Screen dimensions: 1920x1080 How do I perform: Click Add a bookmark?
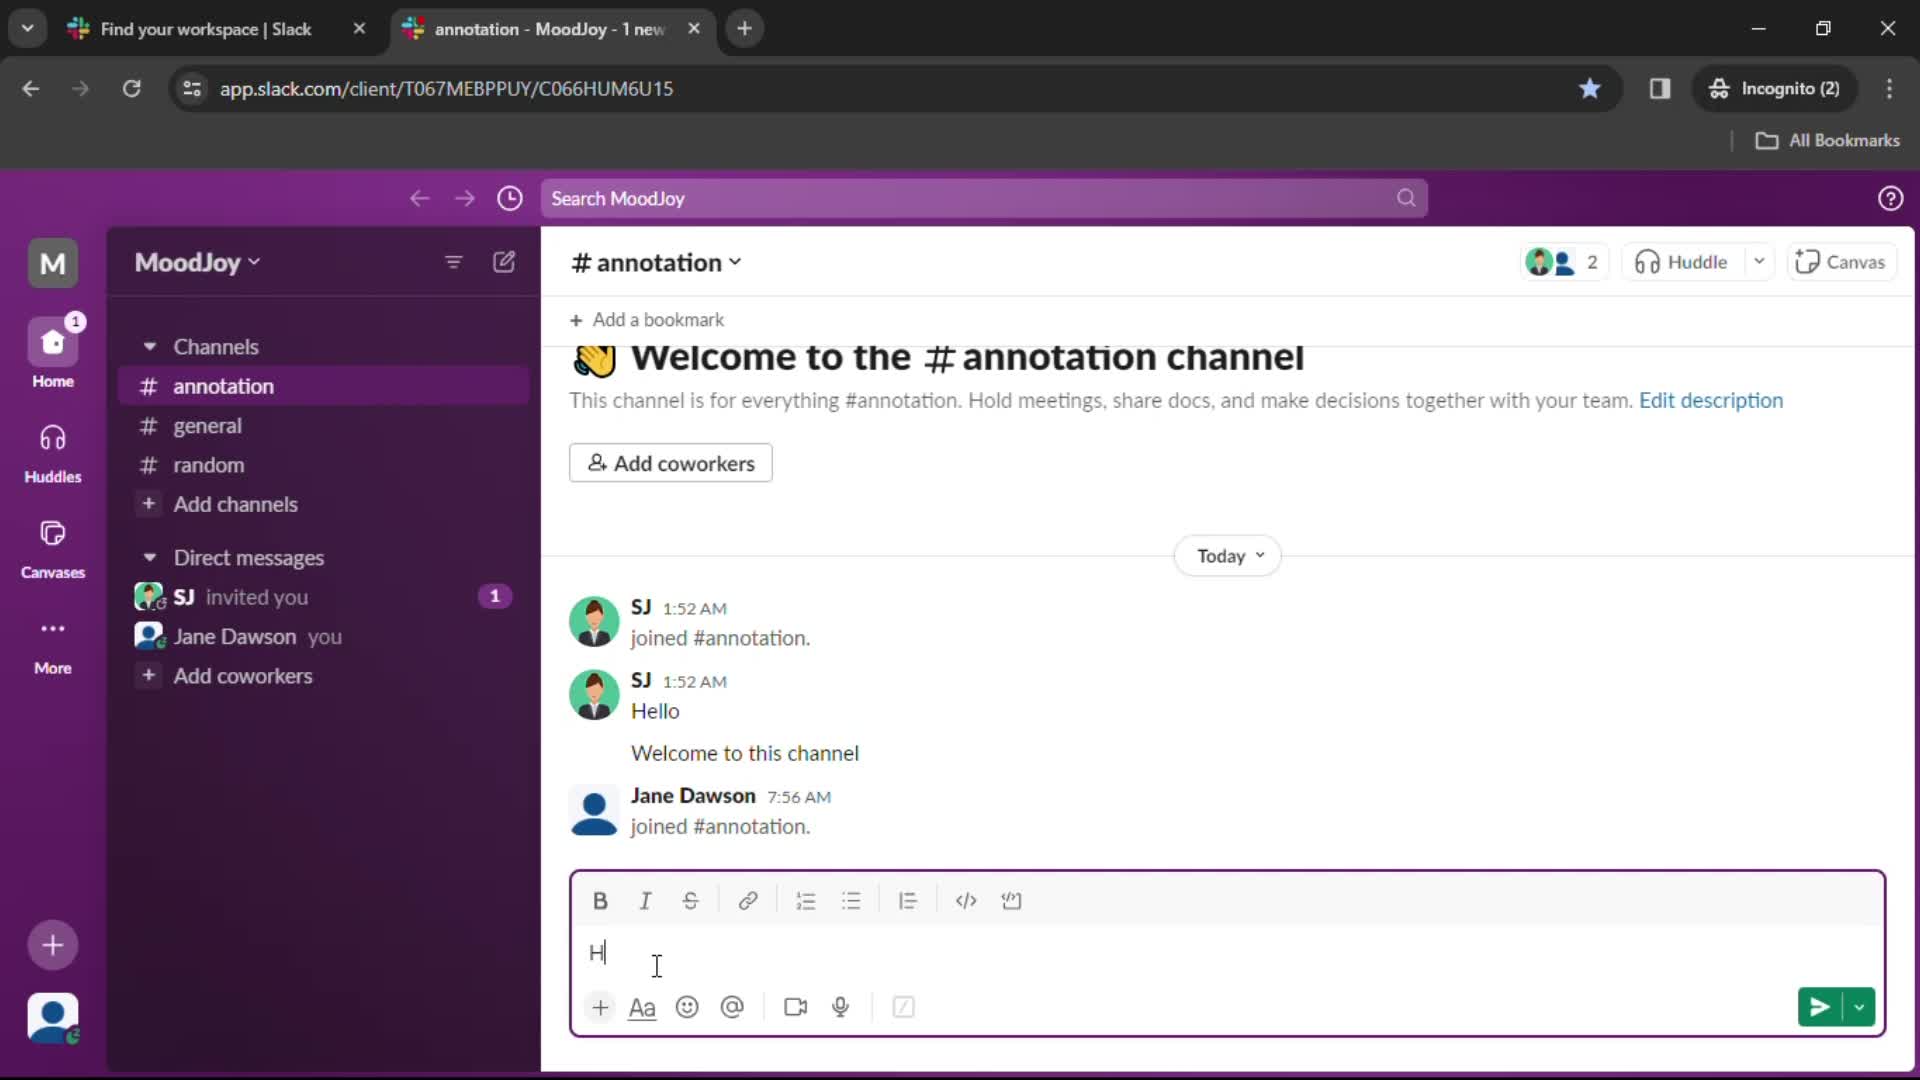647,320
